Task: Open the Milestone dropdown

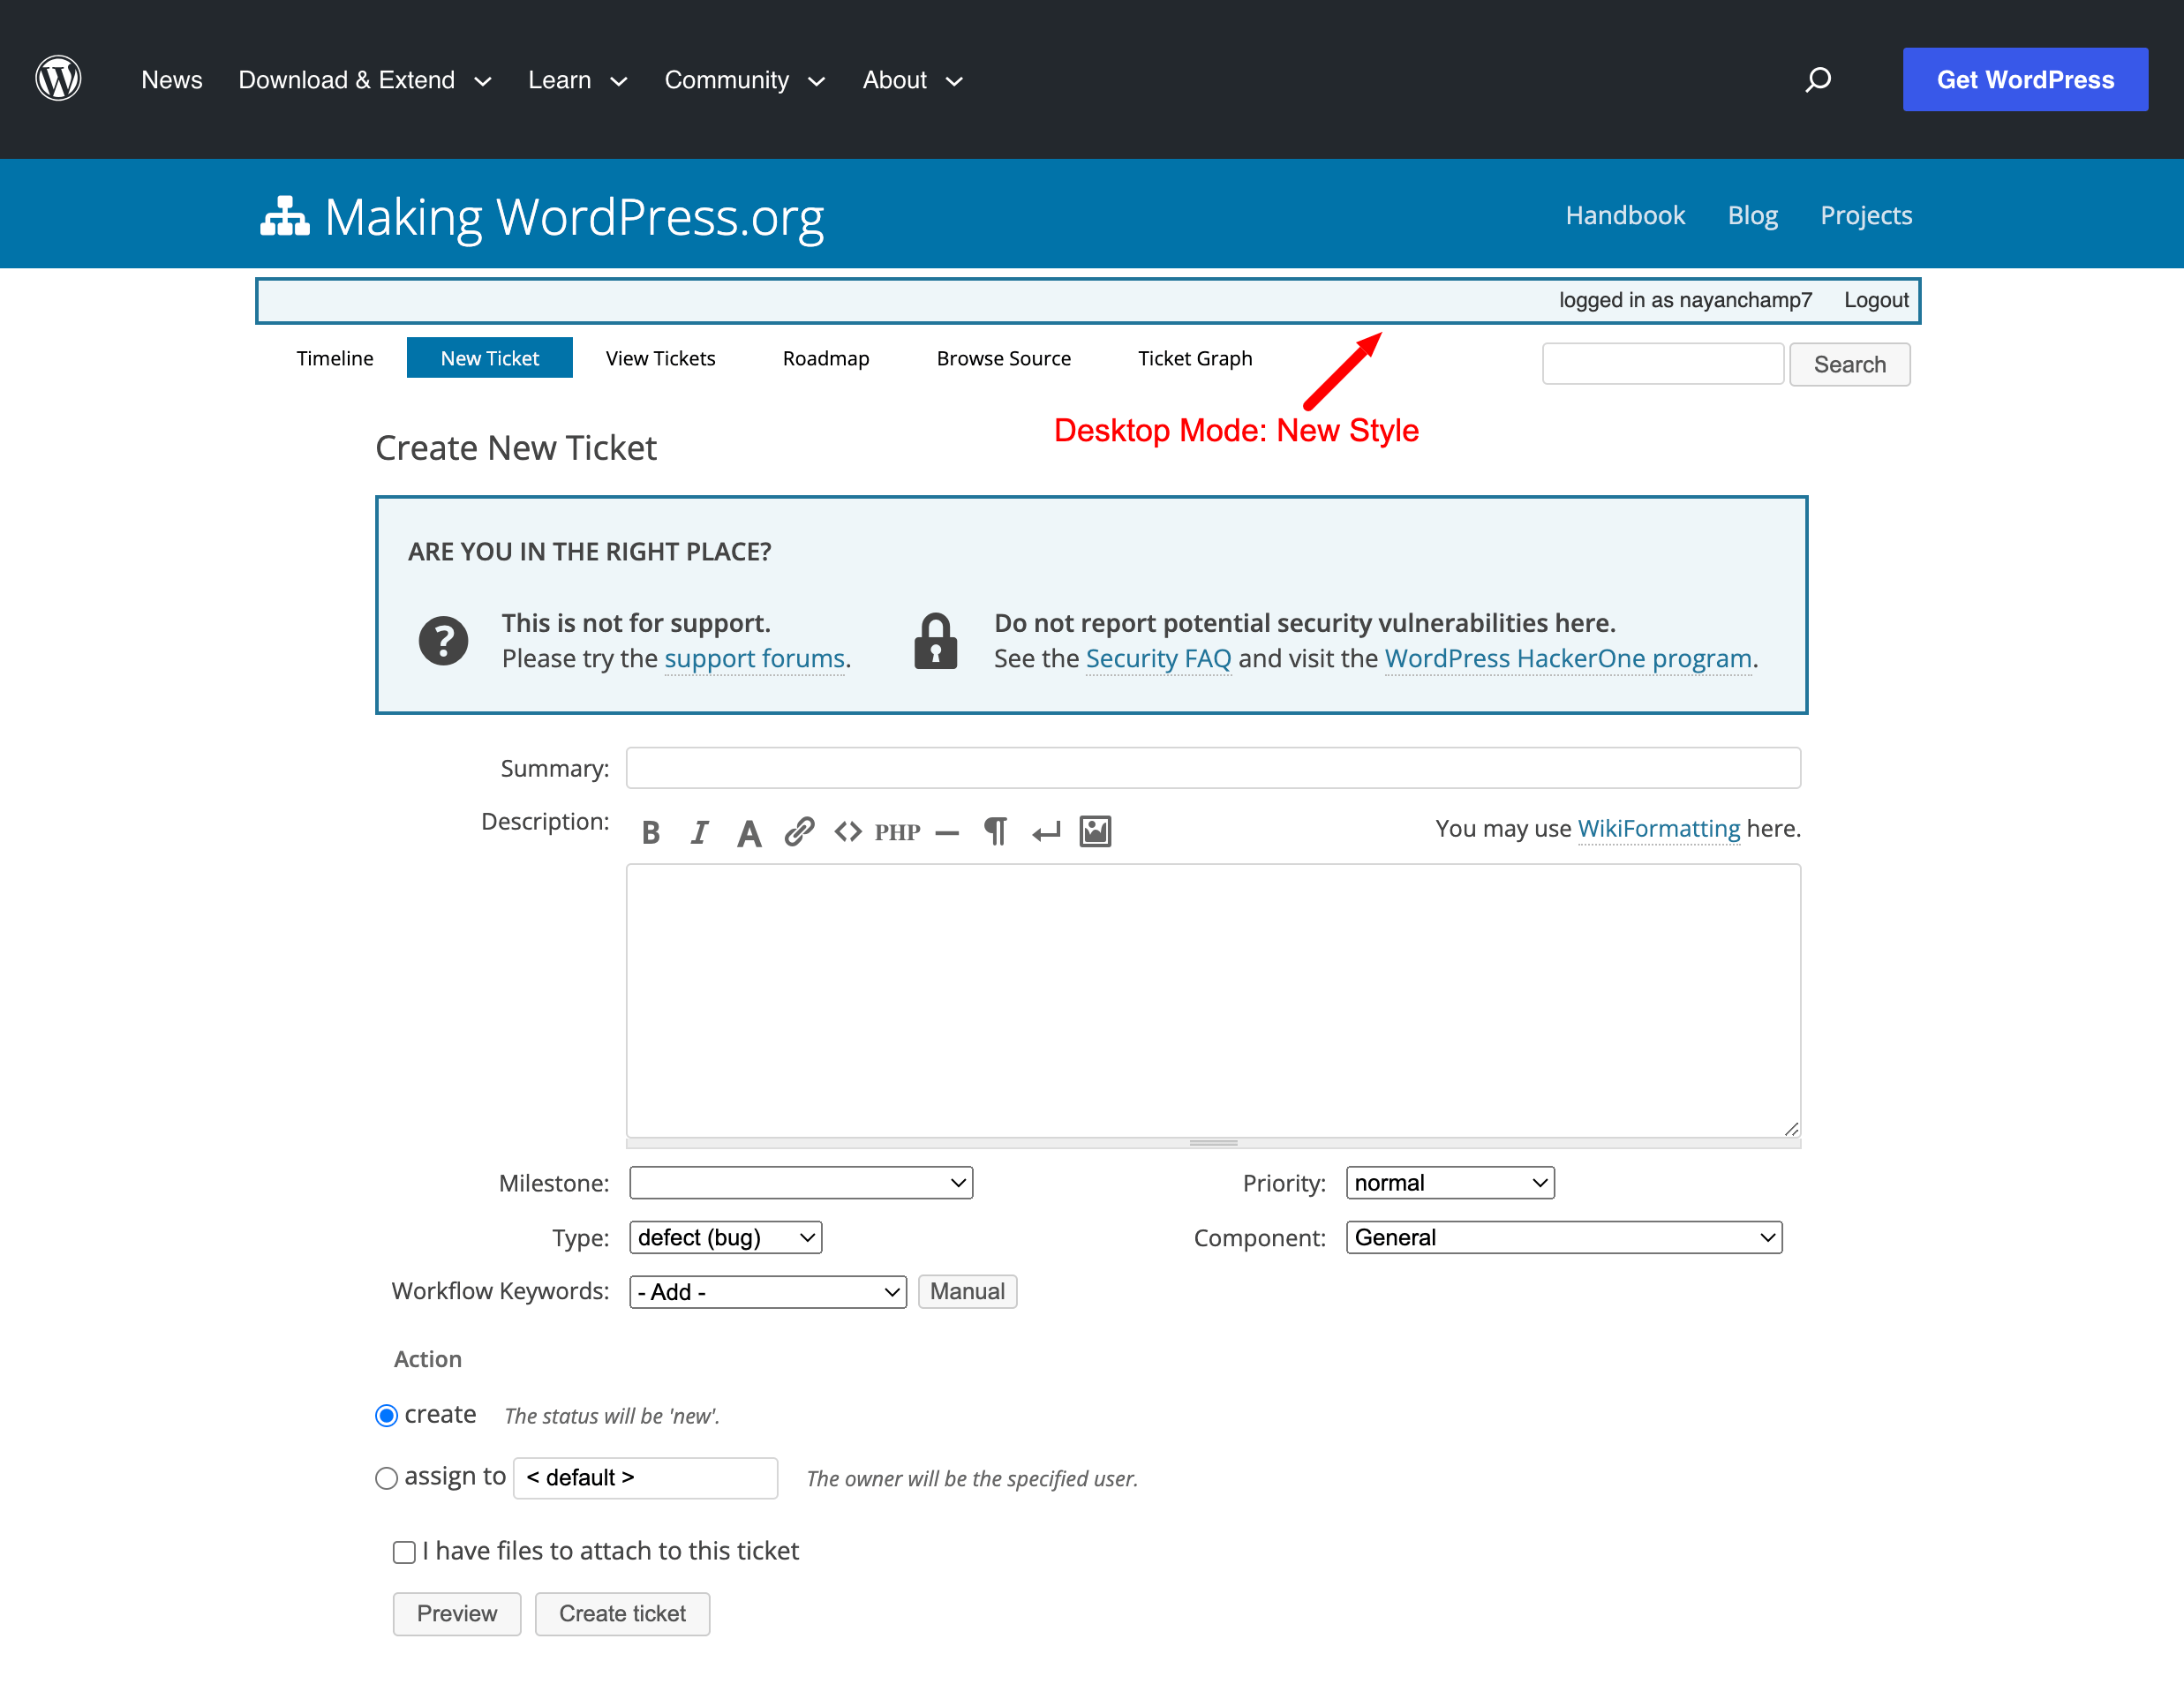Action: (x=800, y=1183)
